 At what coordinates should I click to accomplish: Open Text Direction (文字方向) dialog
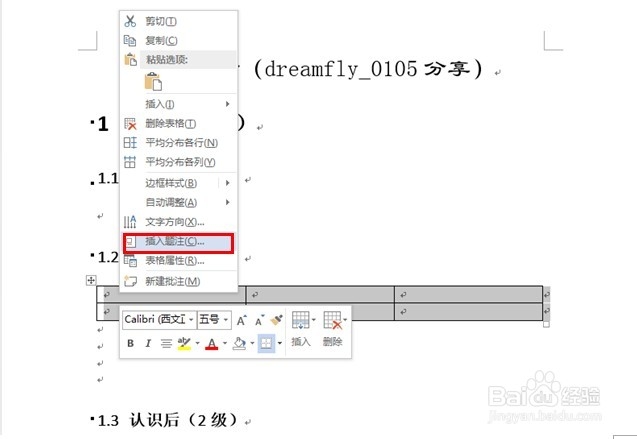pyautogui.click(x=179, y=222)
